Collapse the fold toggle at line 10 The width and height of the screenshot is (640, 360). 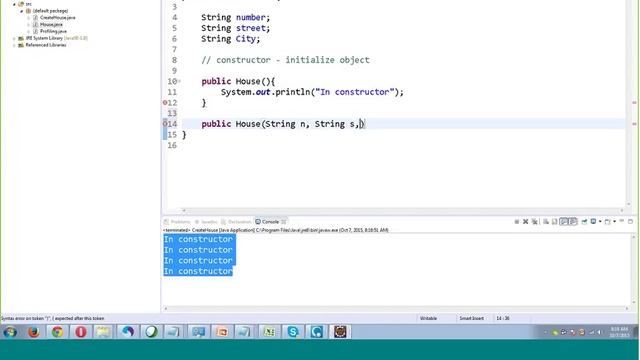coord(179,82)
